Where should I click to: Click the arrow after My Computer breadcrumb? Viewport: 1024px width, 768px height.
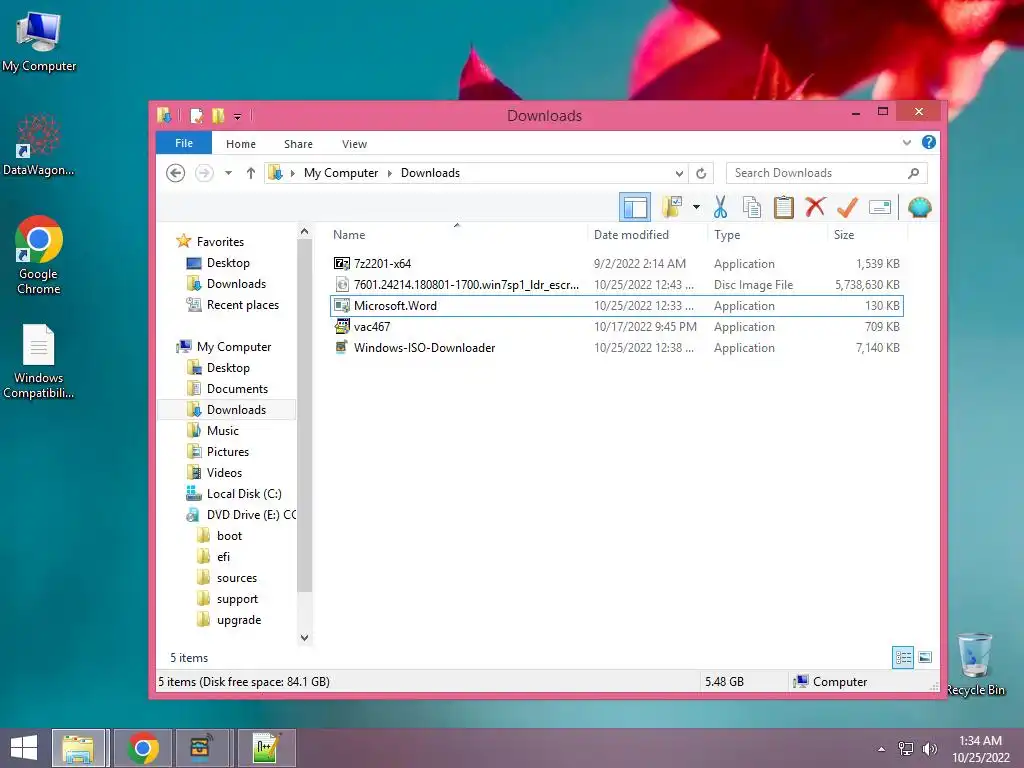[390, 173]
